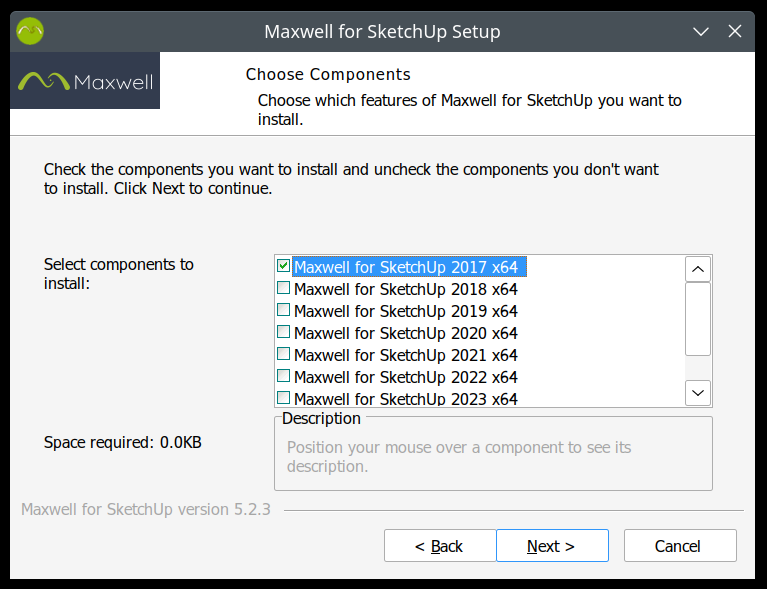Select the SketchUp 2021 x64 checkbox

284,355
